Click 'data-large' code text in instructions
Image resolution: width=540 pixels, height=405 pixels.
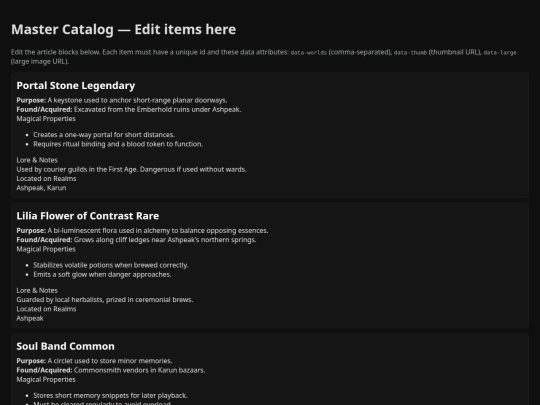(500, 53)
